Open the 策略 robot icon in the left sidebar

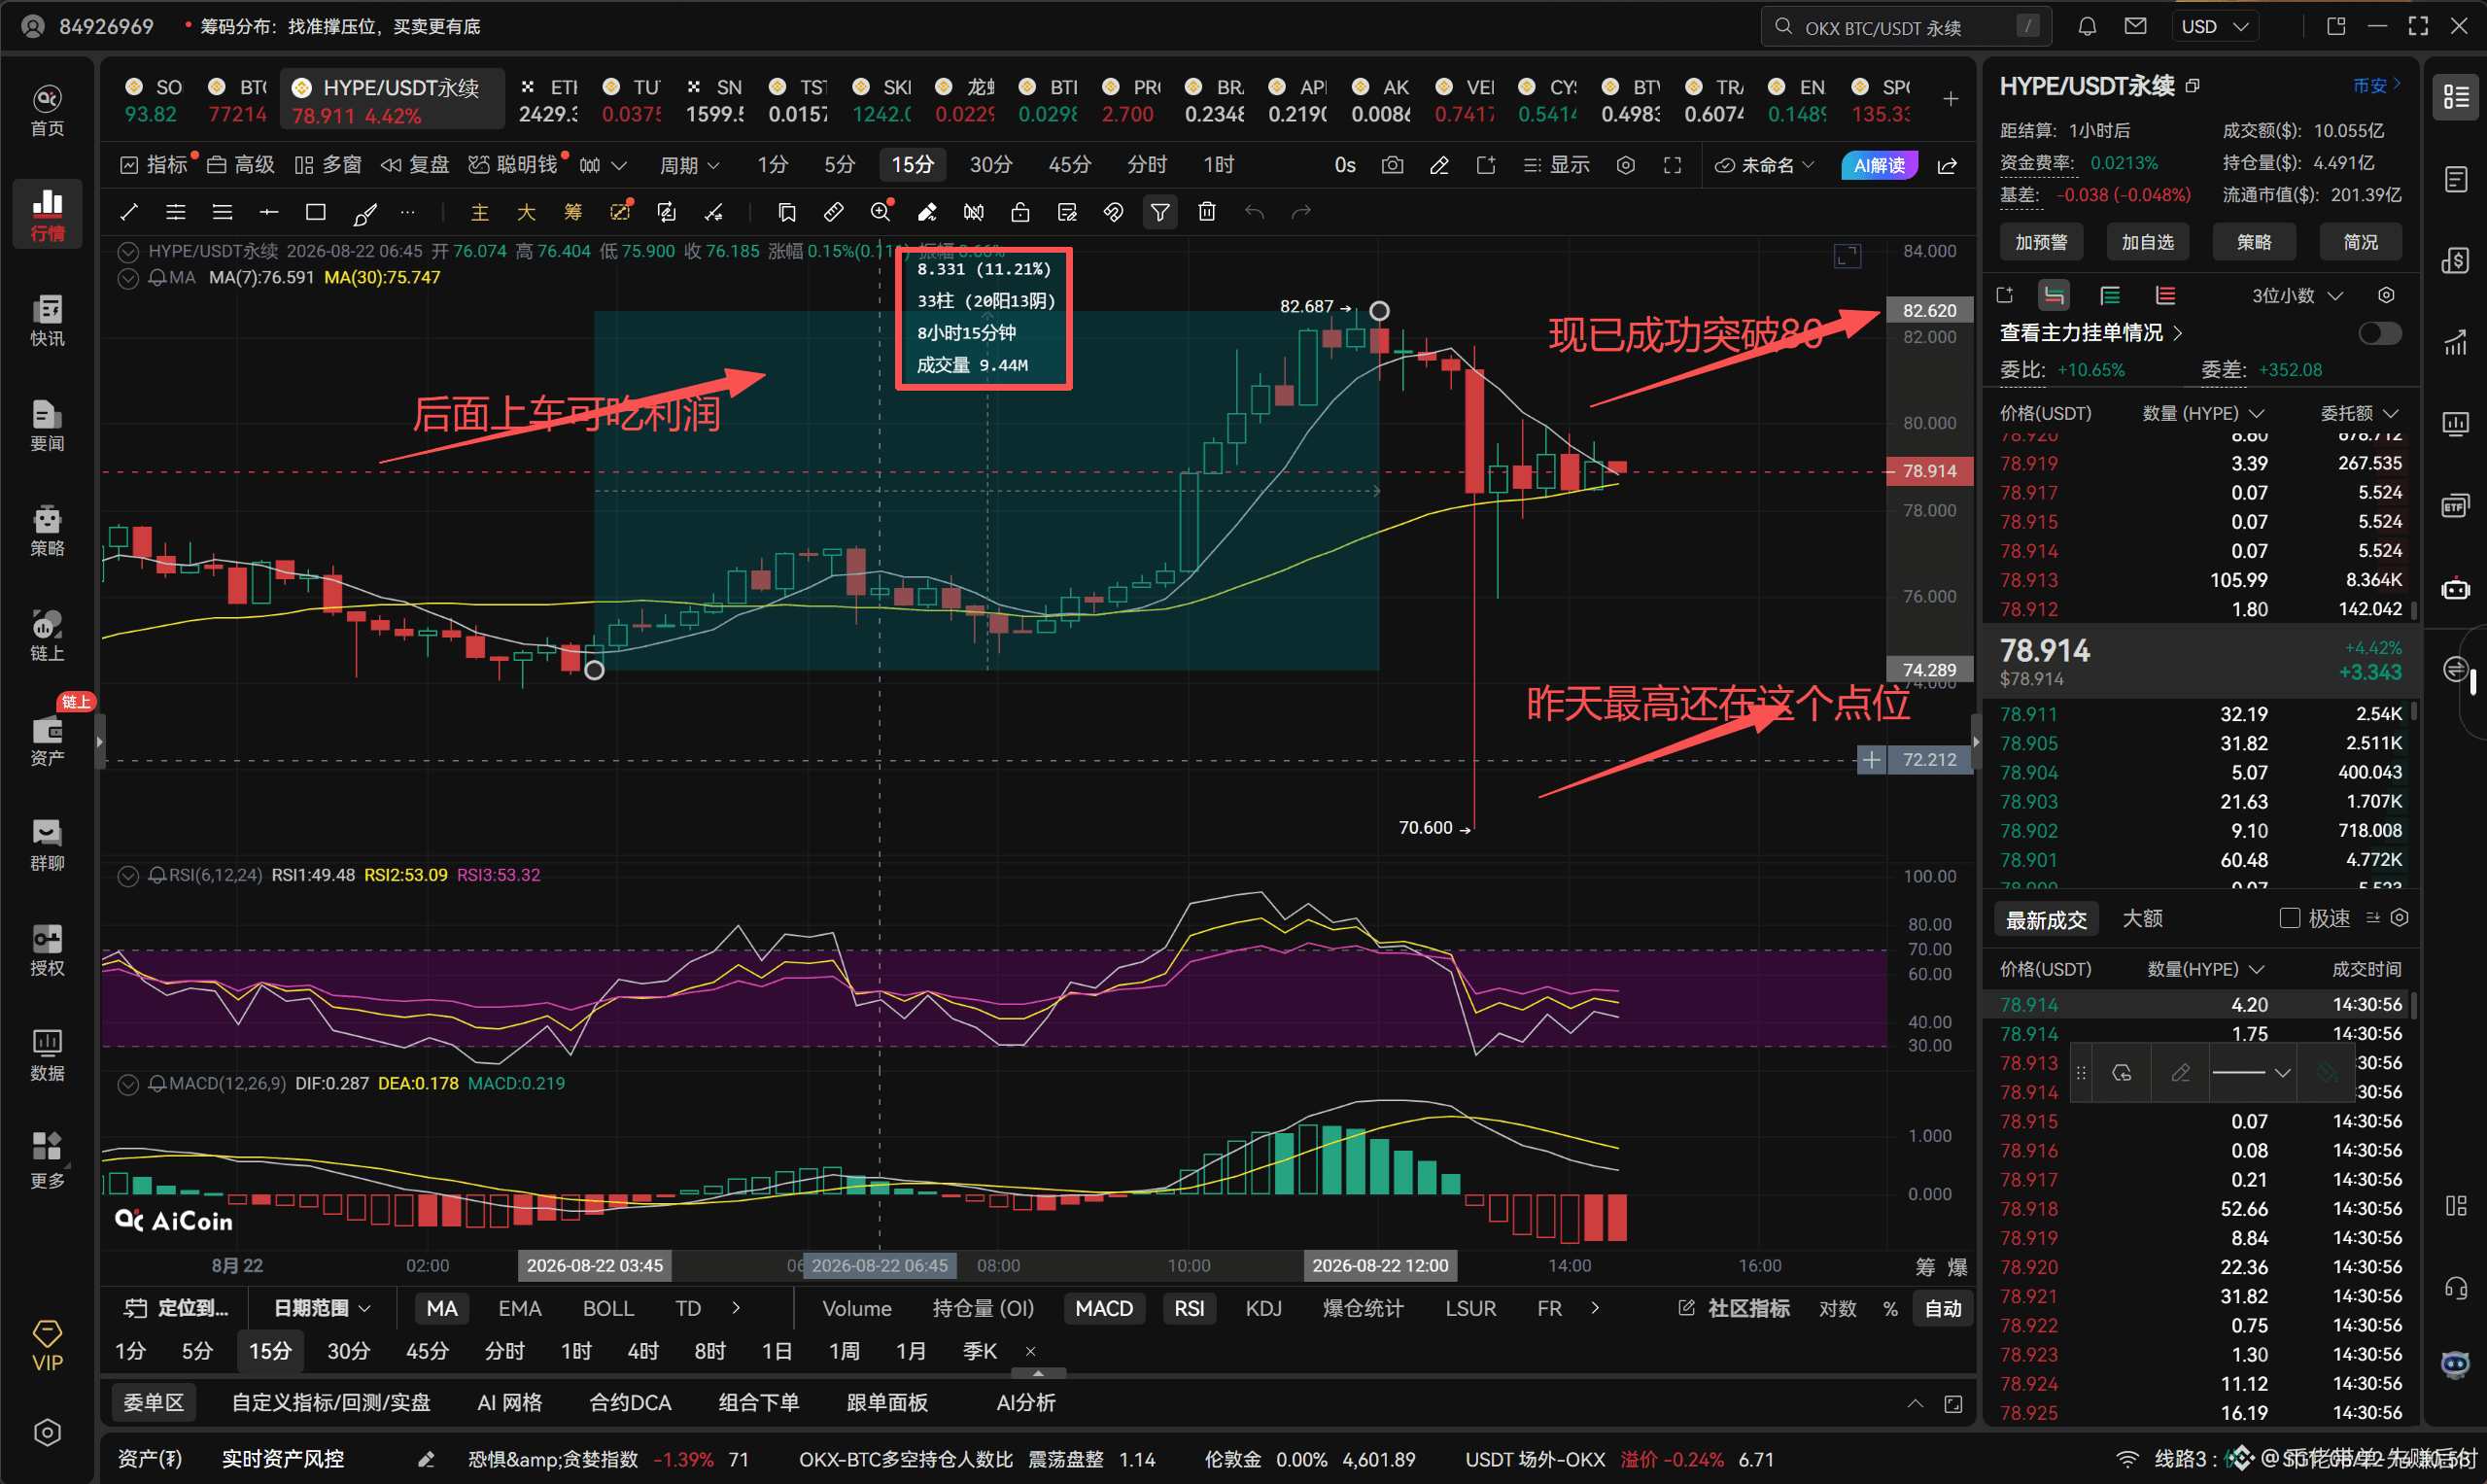click(x=47, y=530)
